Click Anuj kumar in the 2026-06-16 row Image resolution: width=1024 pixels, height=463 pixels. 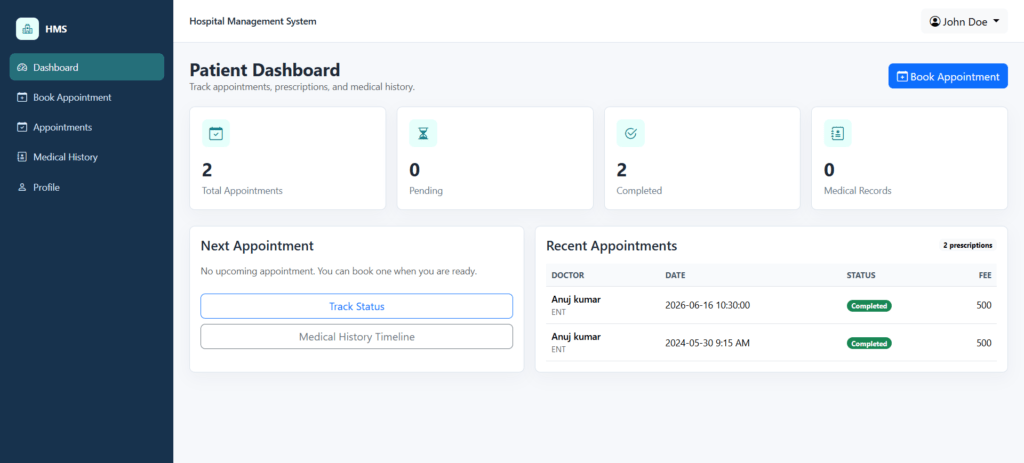[x=576, y=300]
